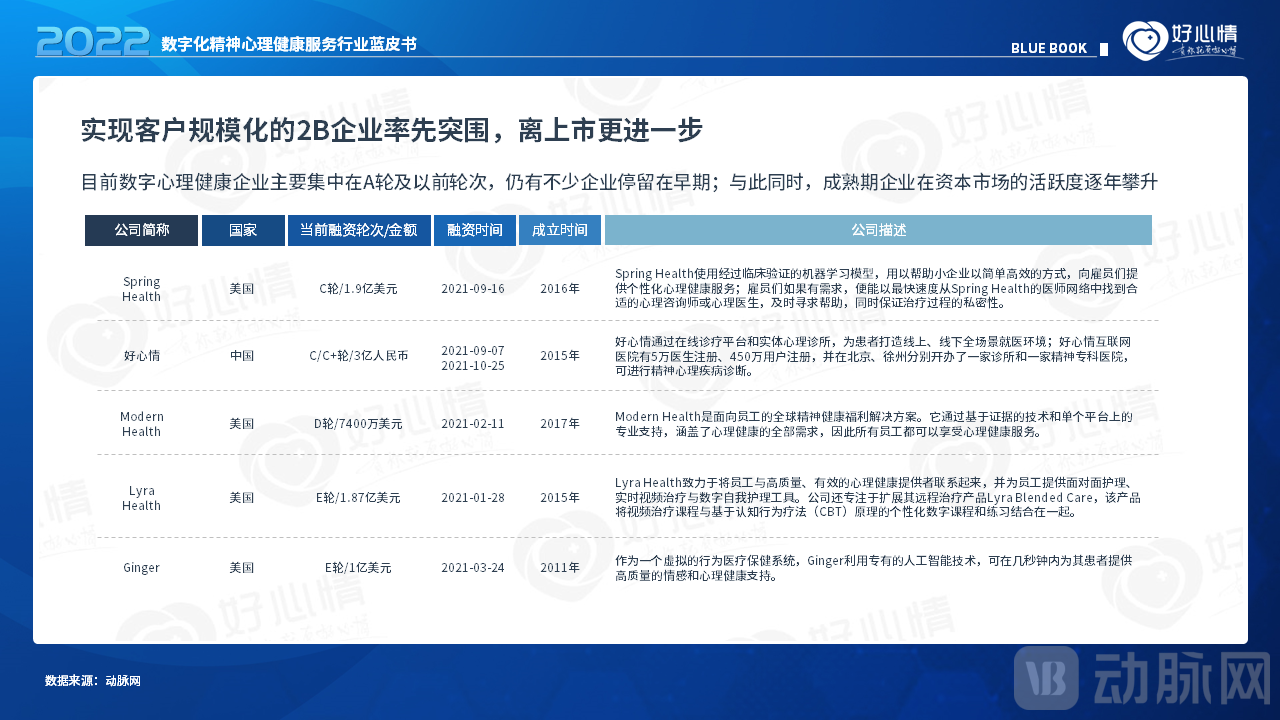Select the 公司简称 column header
The height and width of the screenshot is (720, 1280).
pos(141,229)
